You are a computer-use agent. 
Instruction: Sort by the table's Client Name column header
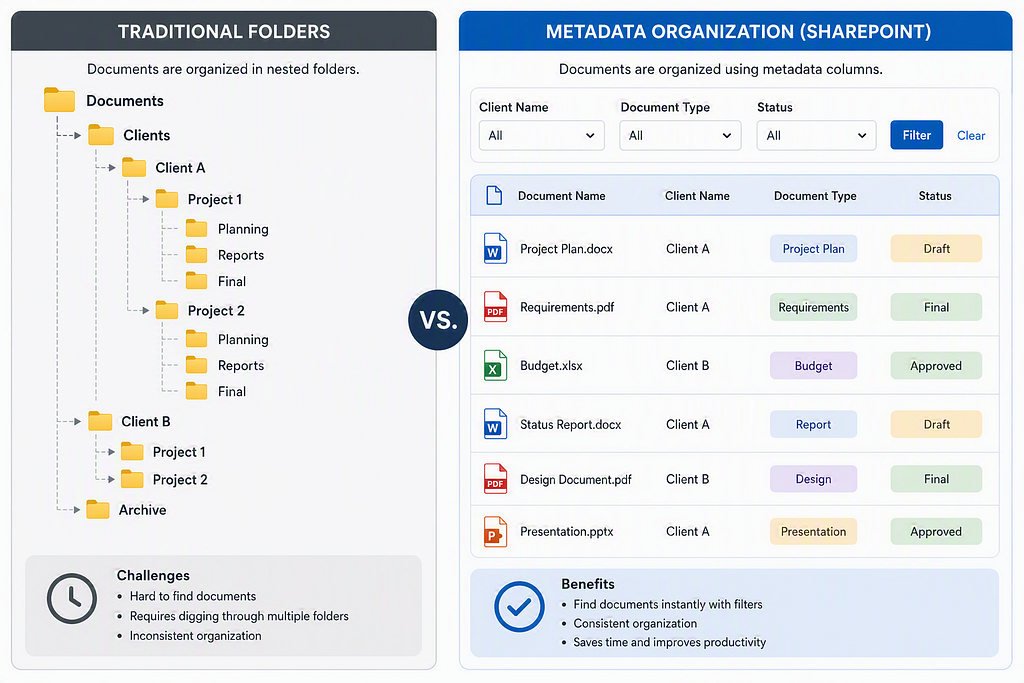(697, 196)
